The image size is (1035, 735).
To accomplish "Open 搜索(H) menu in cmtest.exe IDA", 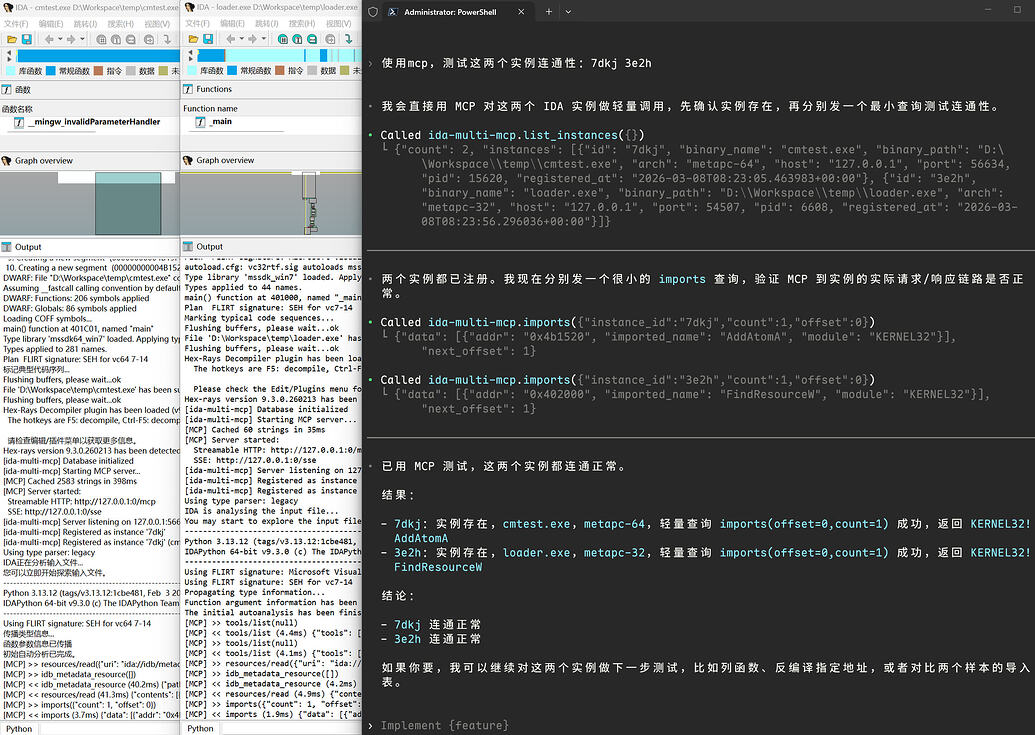I will pos(119,24).
